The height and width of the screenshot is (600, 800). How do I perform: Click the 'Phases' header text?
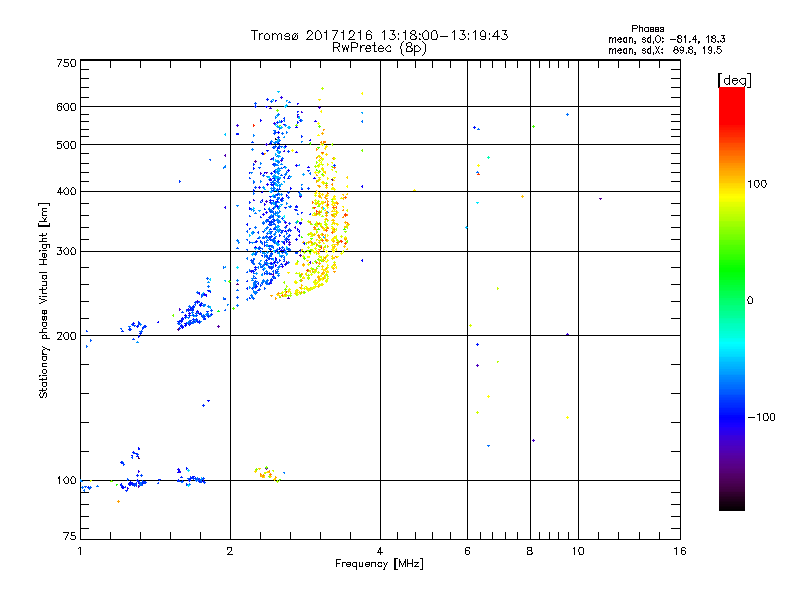(647, 29)
